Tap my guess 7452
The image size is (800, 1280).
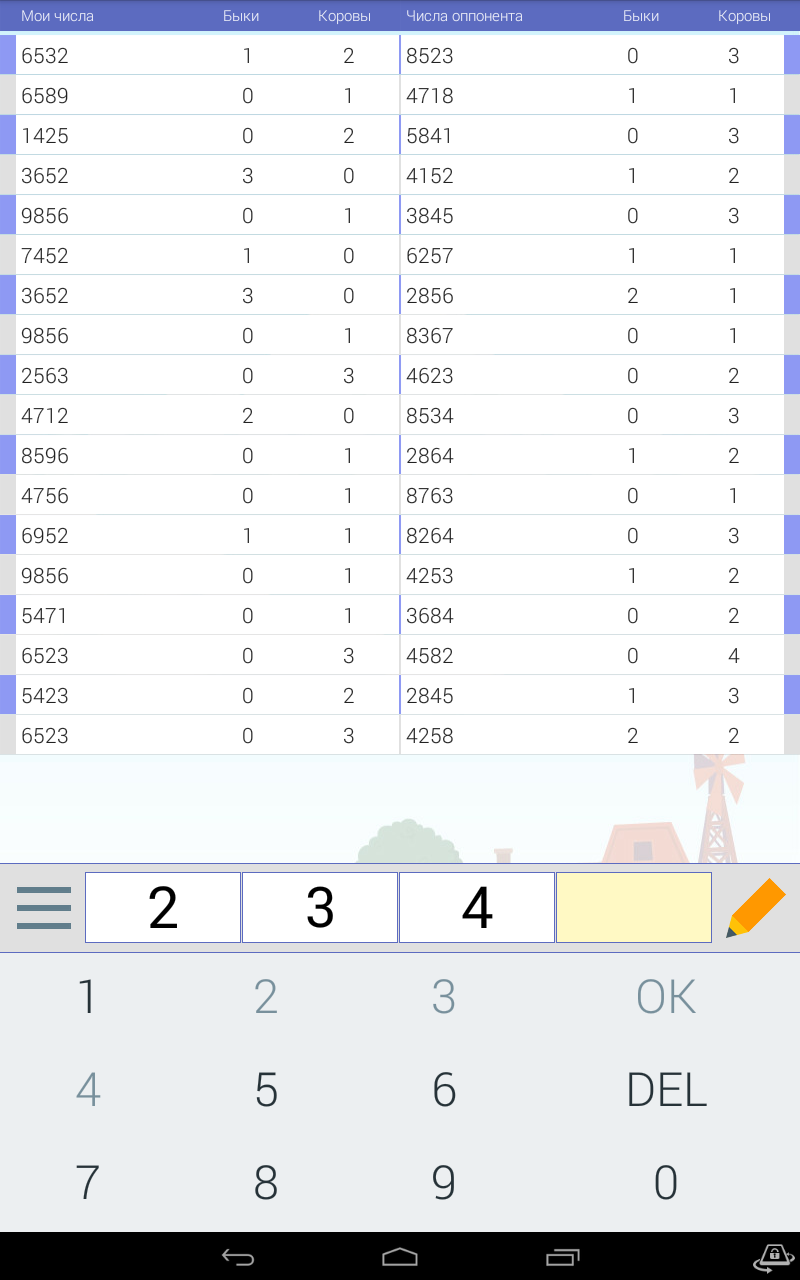(45, 256)
